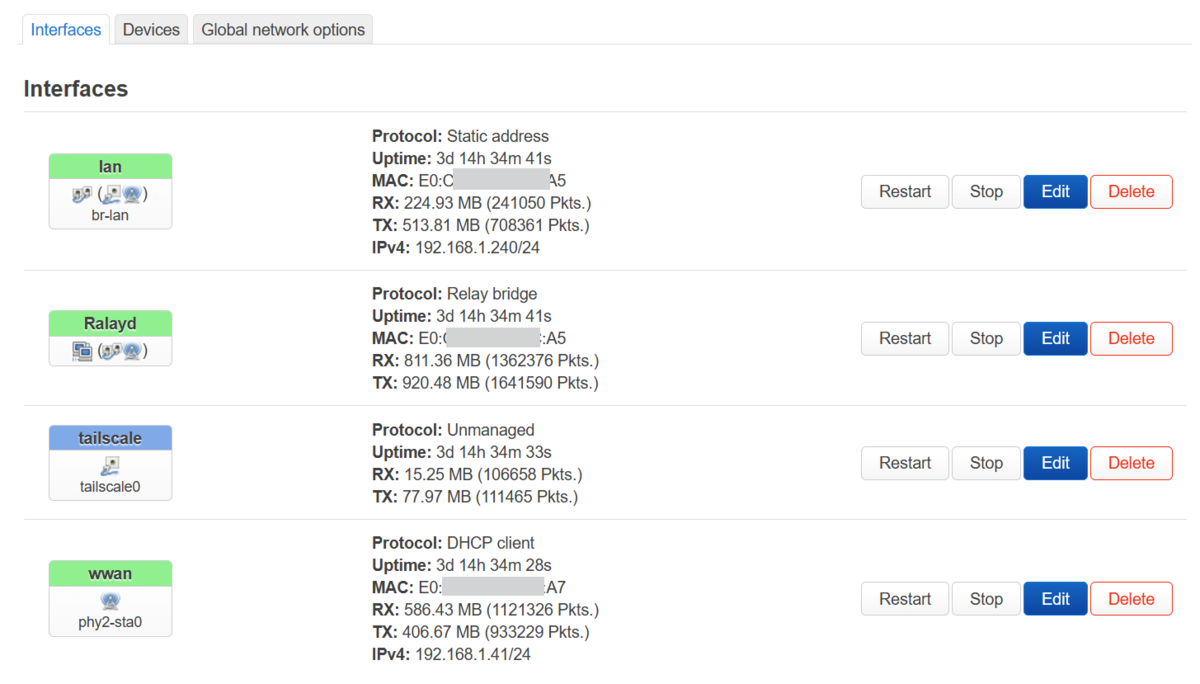This screenshot has height=684, width=1200.
Task: Delete the wwan interface
Action: (x=1131, y=599)
